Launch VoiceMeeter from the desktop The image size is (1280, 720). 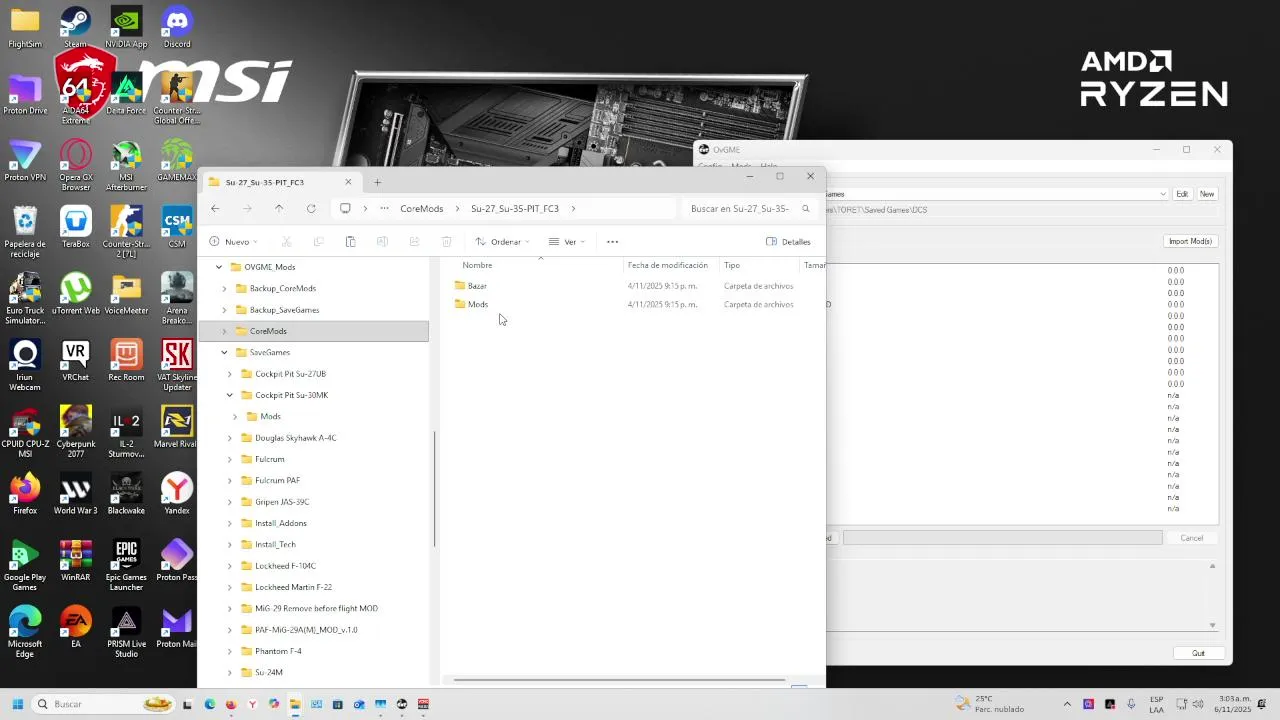click(126, 294)
